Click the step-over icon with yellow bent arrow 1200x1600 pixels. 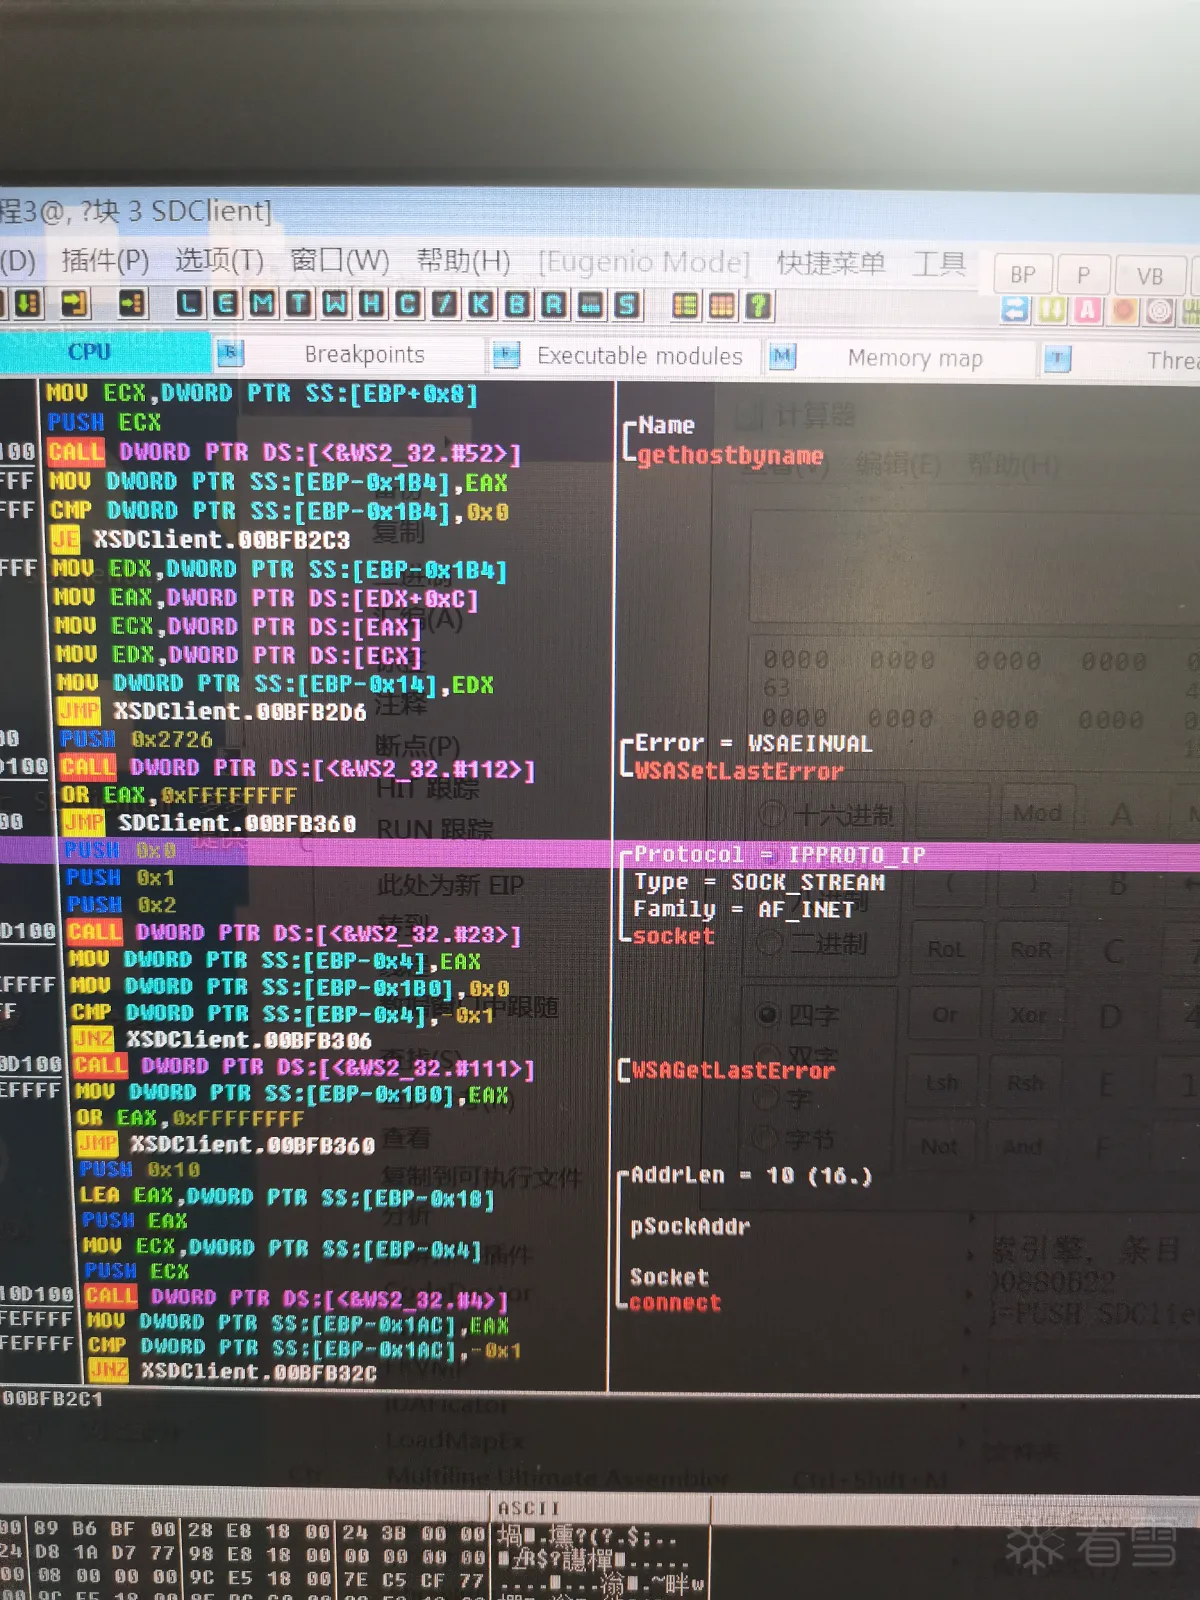75,301
